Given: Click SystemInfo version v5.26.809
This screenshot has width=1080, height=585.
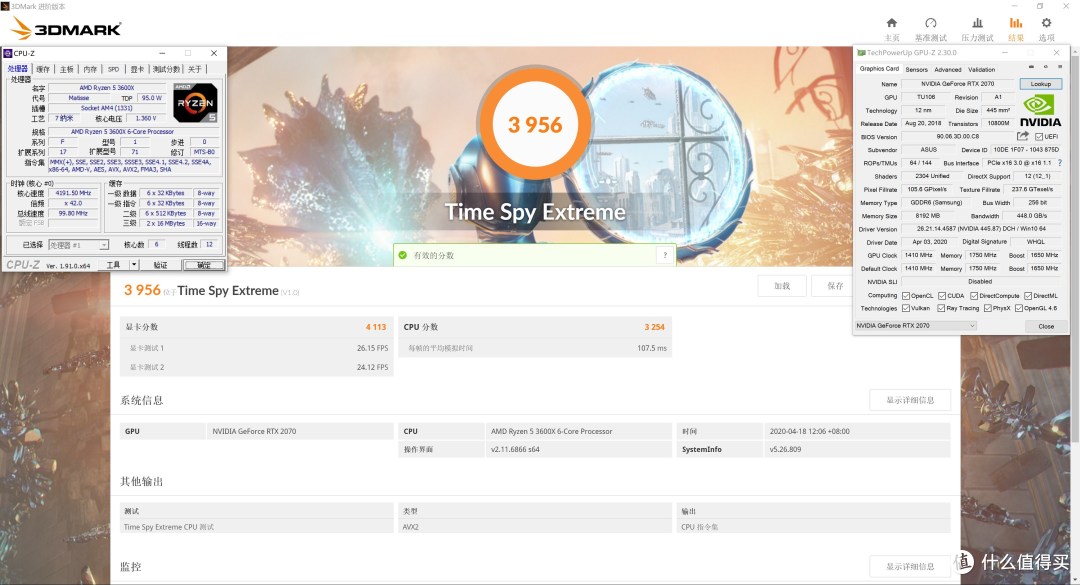Looking at the screenshot, I should 785,449.
